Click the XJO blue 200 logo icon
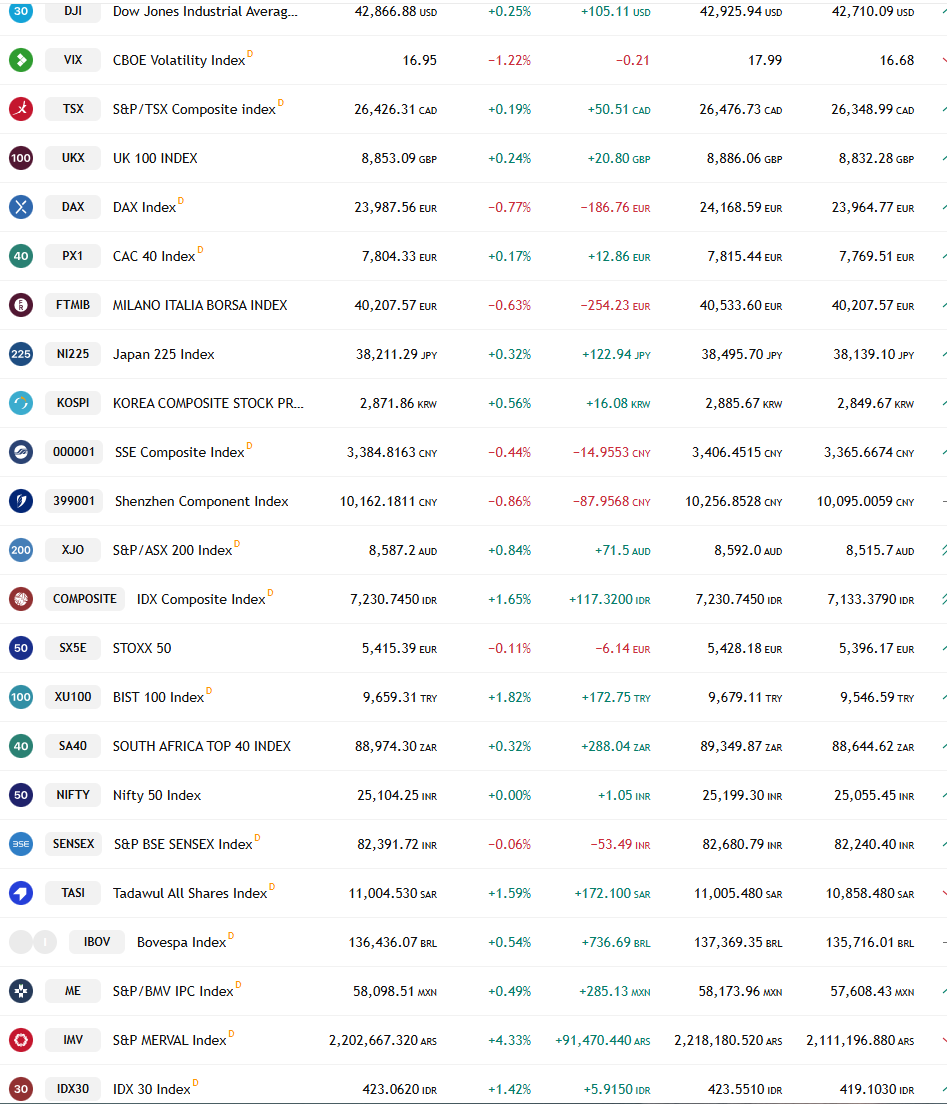 point(21,550)
